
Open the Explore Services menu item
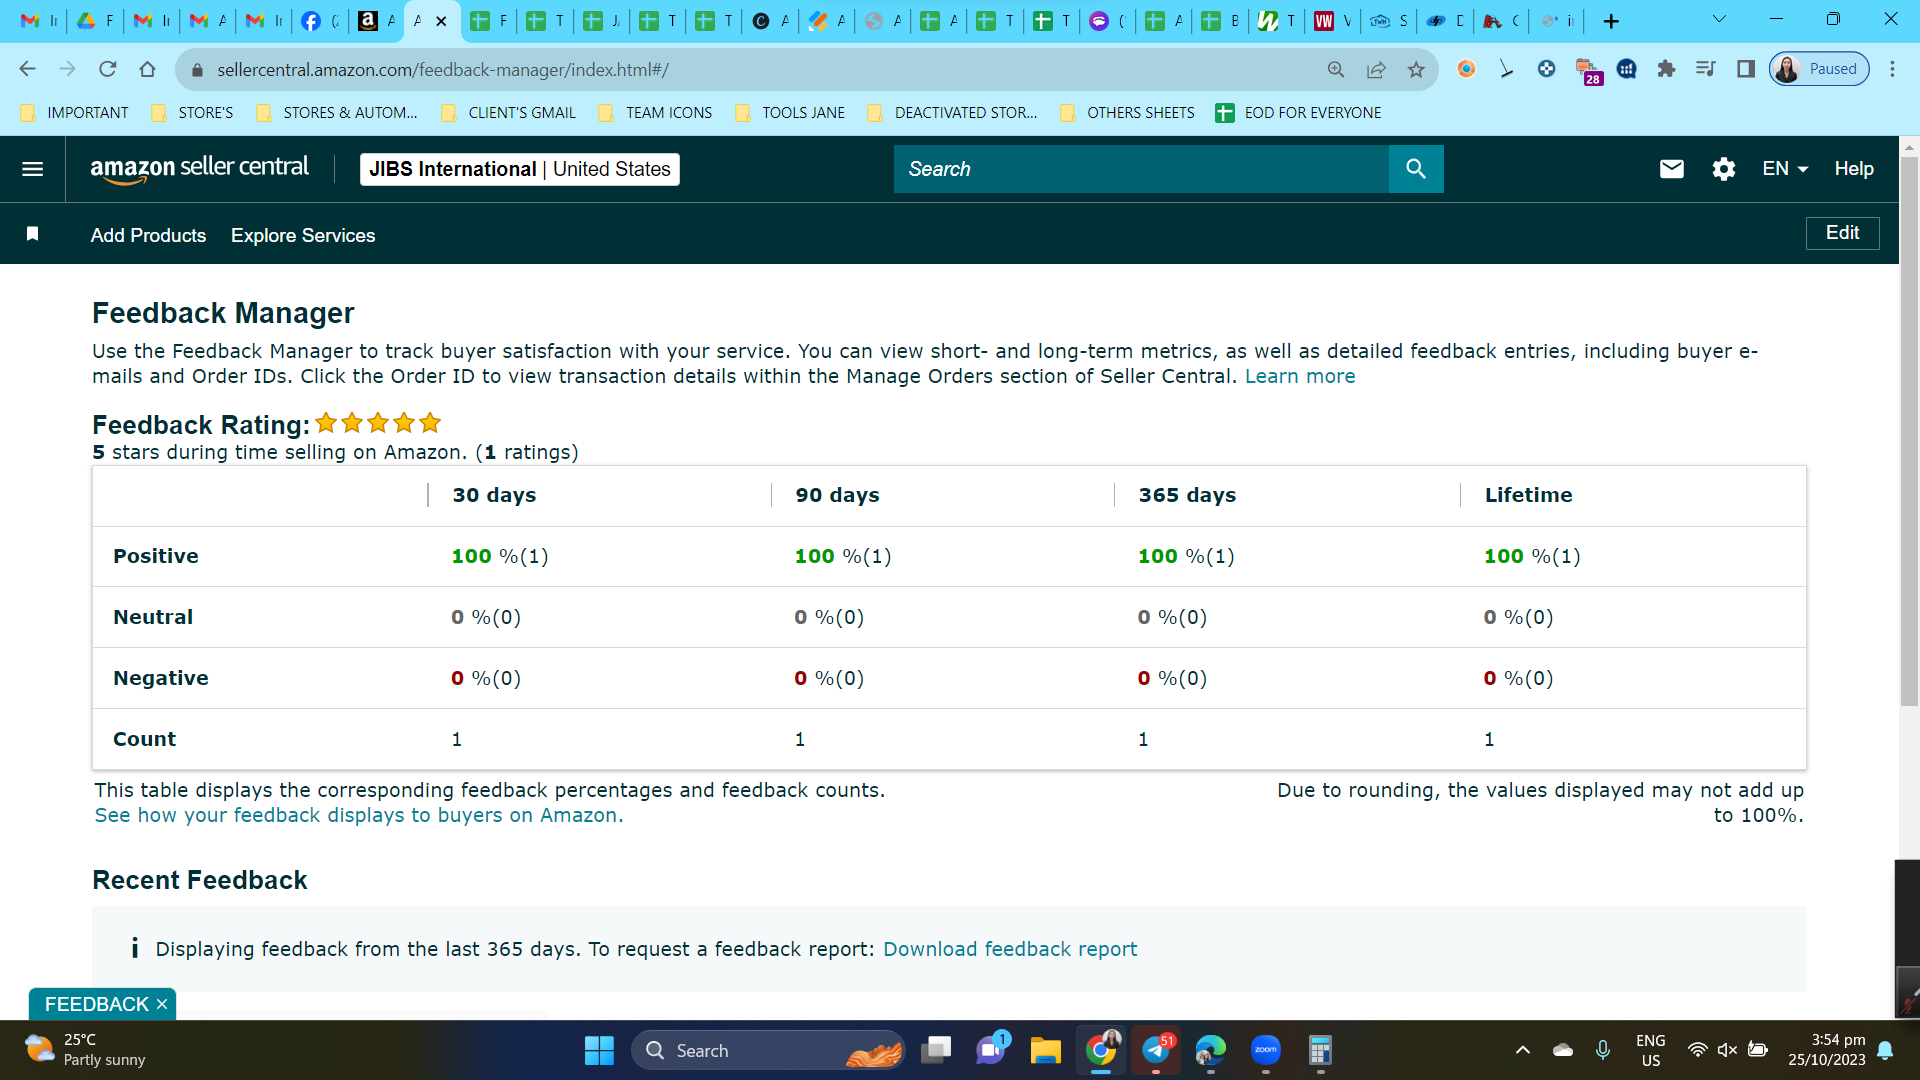[303, 235]
